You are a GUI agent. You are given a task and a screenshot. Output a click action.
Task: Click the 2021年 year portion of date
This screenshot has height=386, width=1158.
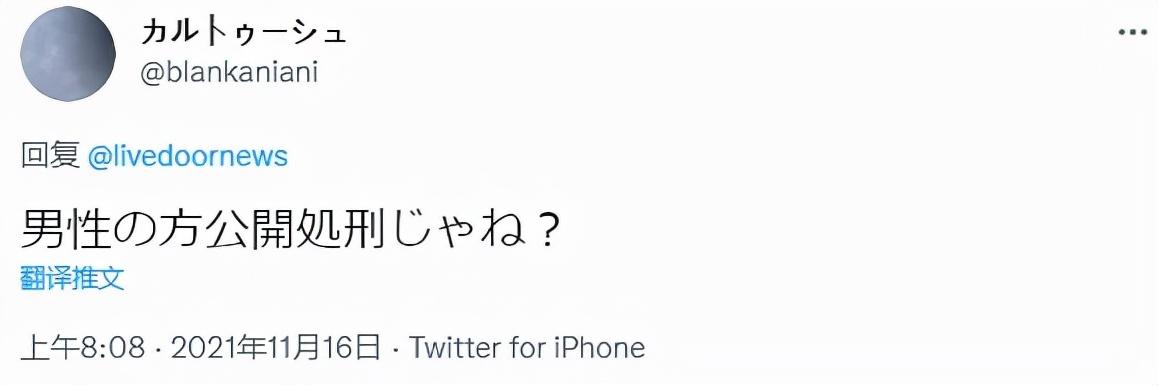[212, 348]
